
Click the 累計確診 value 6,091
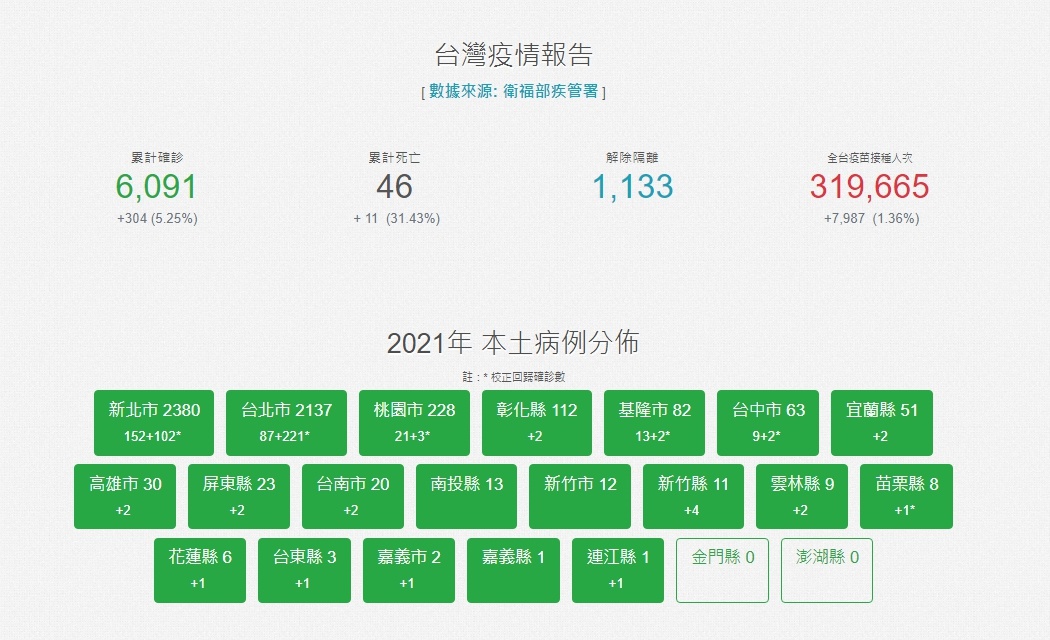pos(157,187)
